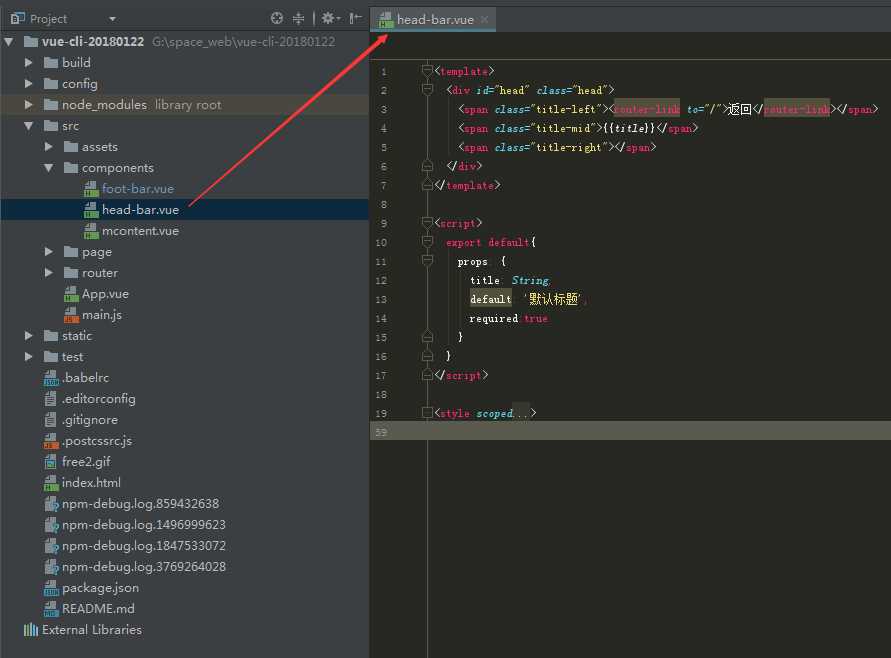Click the highlighted router-link opening tag
This screenshot has width=891, height=658.
point(647,109)
